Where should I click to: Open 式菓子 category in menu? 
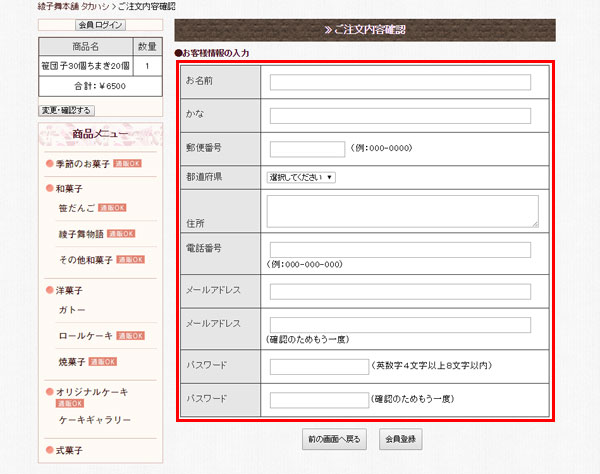tap(69, 450)
